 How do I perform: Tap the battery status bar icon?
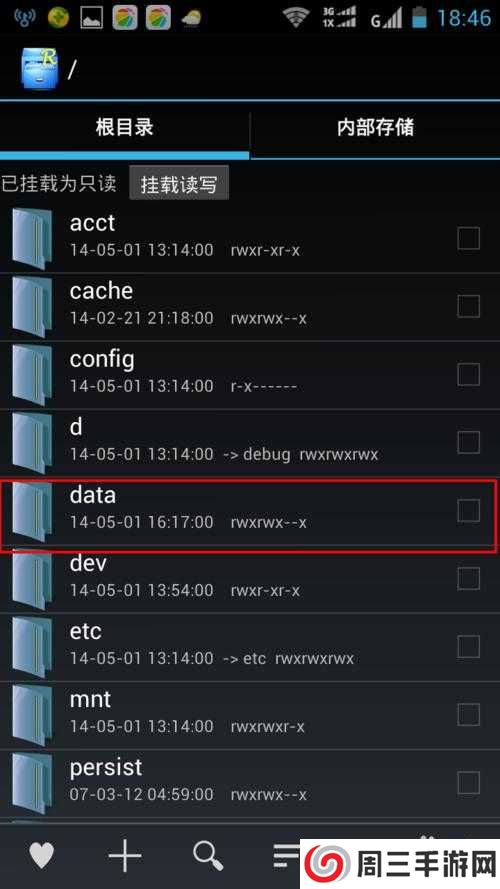pyautogui.click(x=419, y=18)
